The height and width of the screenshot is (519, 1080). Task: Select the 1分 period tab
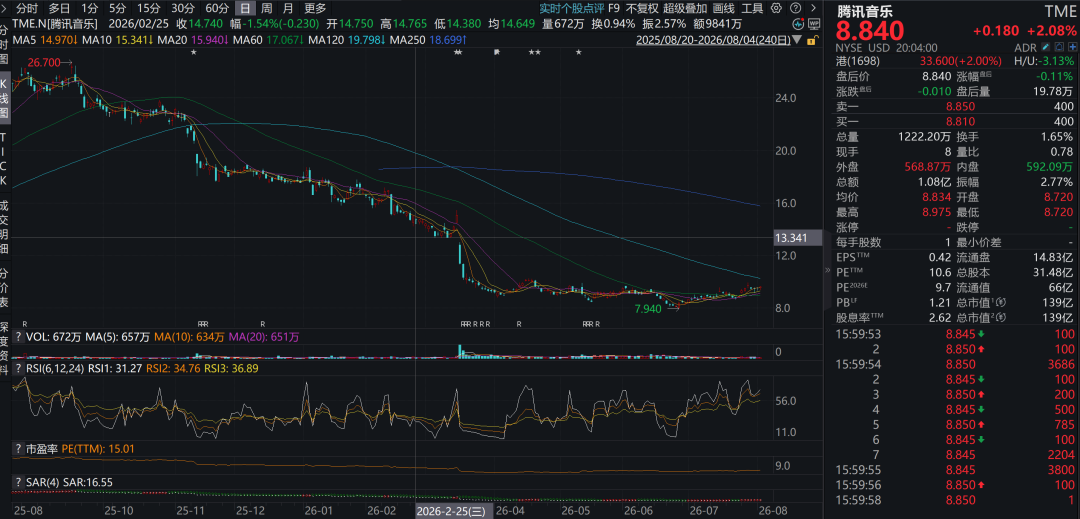(x=90, y=9)
